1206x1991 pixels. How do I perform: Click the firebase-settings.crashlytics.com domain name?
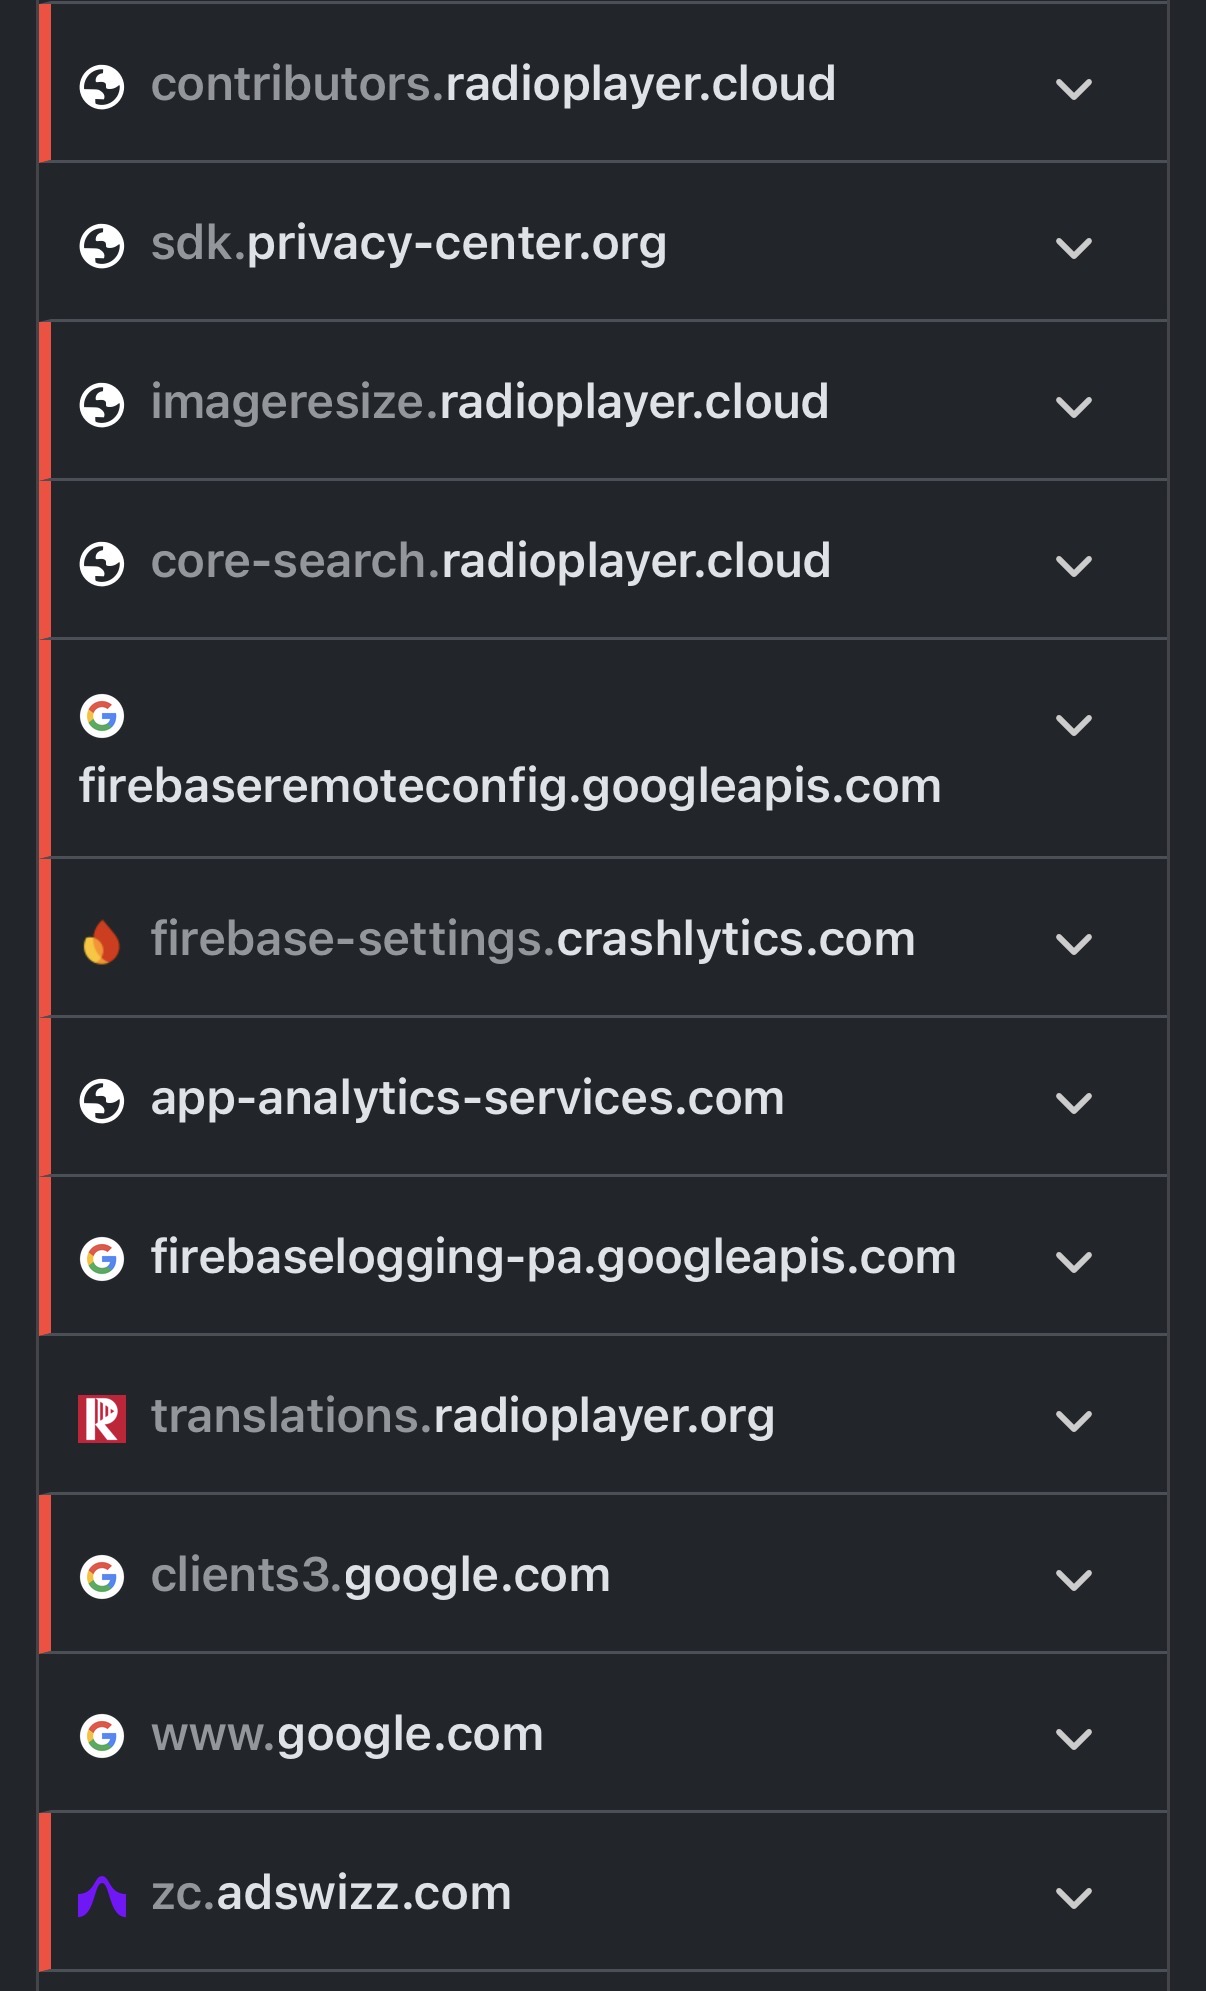(x=533, y=939)
